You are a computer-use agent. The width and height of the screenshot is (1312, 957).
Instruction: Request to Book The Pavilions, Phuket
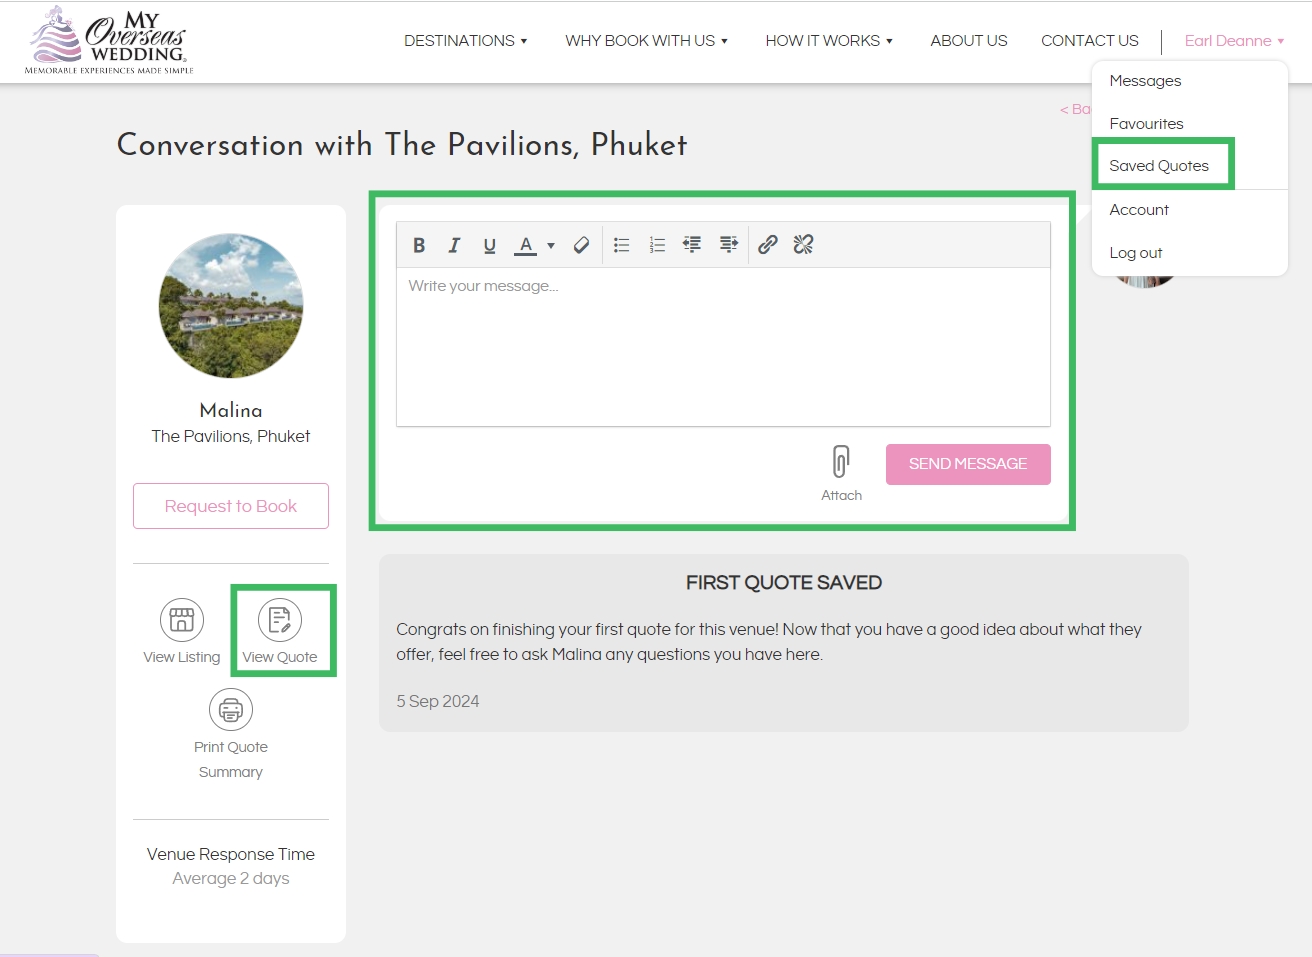point(231,506)
